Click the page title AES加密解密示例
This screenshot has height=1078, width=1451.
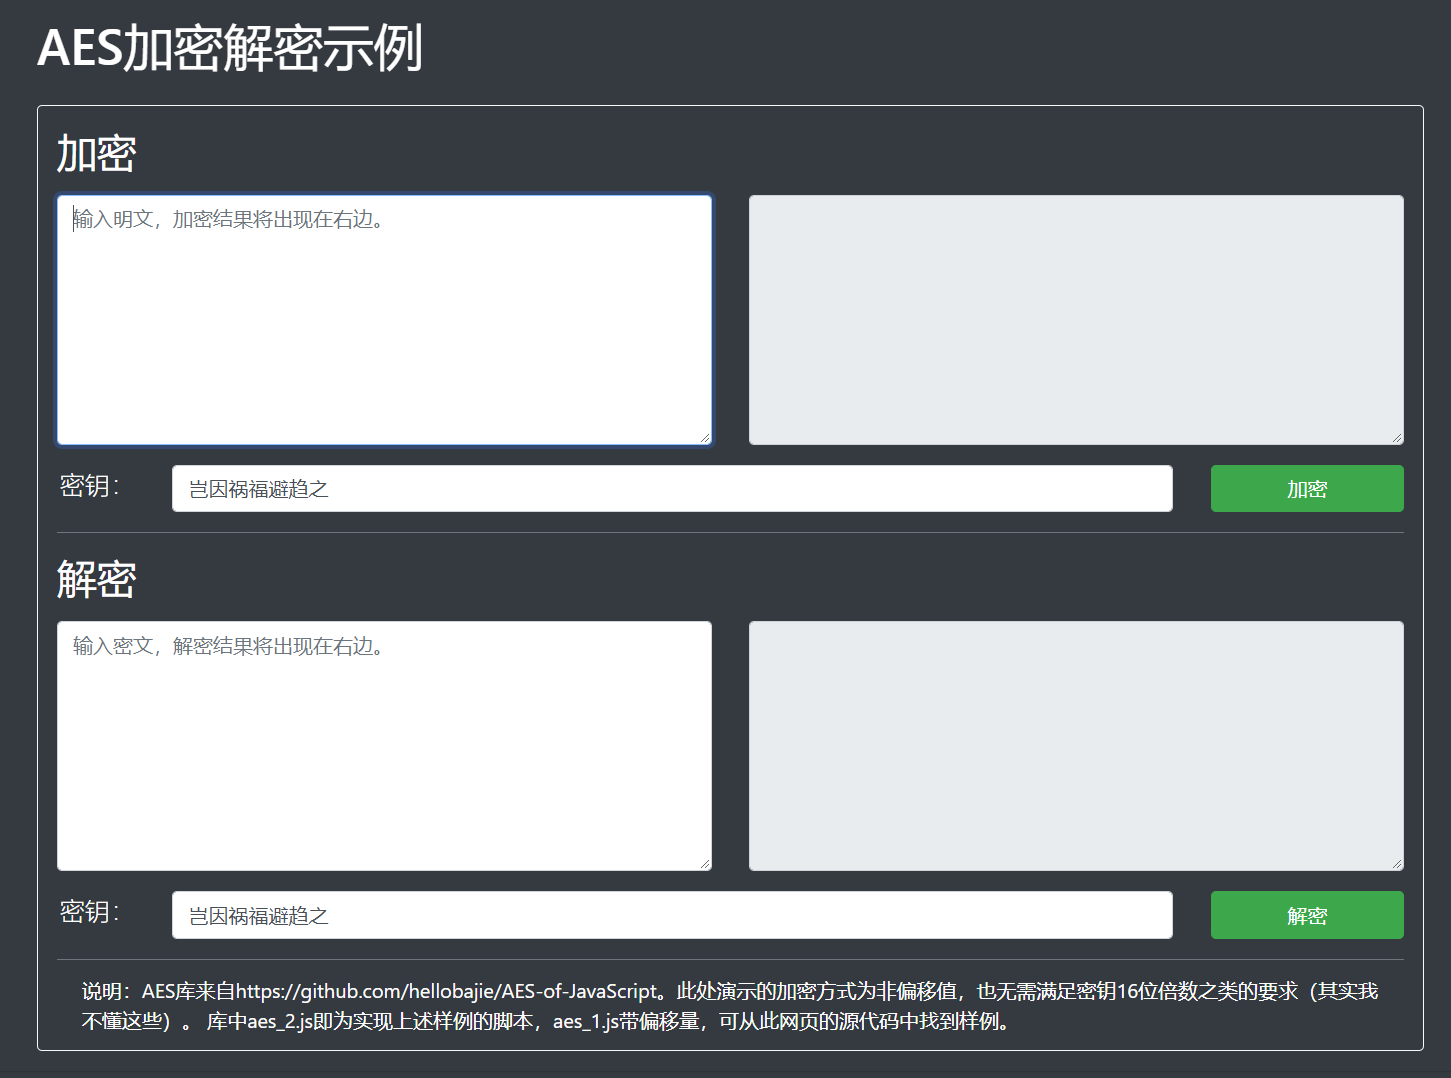[230, 48]
